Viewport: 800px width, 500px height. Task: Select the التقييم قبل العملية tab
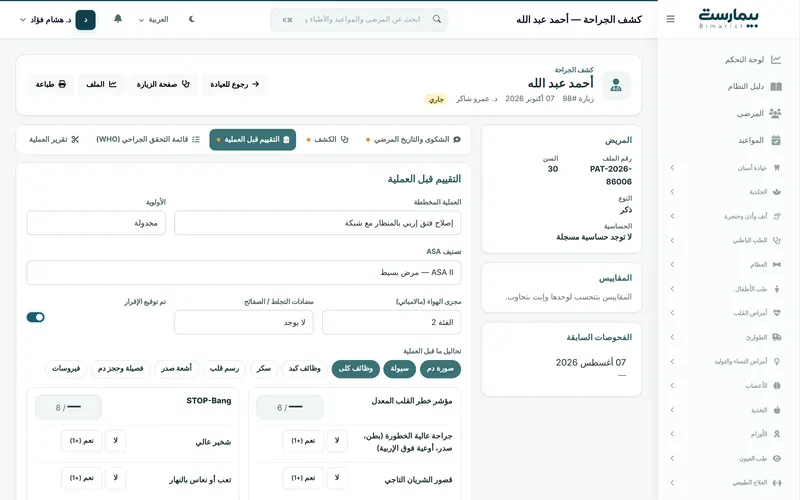(x=253, y=139)
